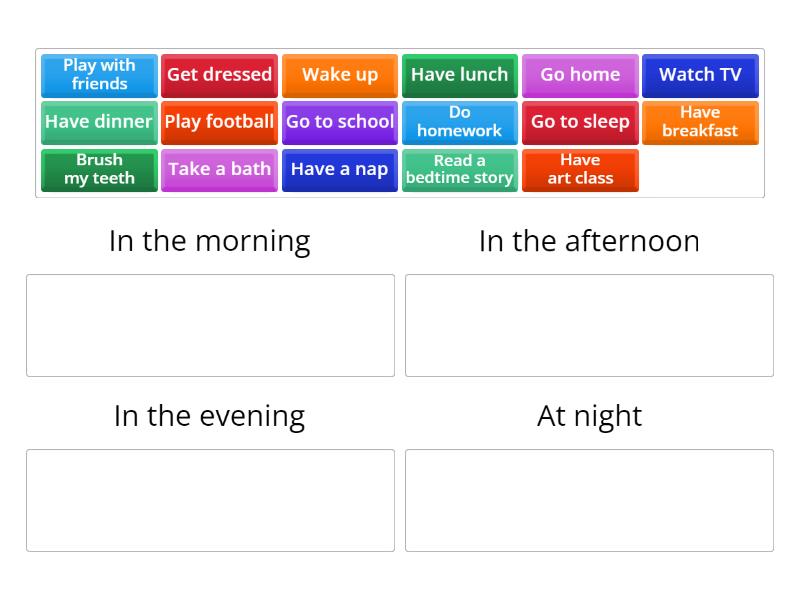Click the "At night" drop box
800x600 pixels.
pyautogui.click(x=589, y=500)
